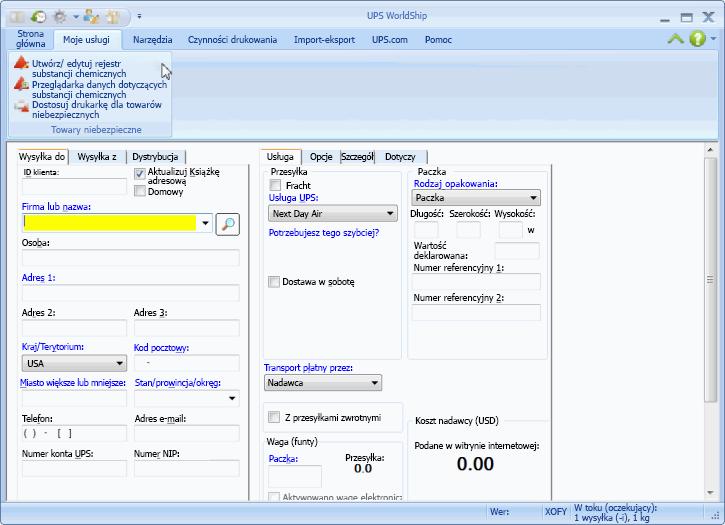Screen dimensions: 725x525
Task: Click the Wartość deklarowana input field
Action: click(x=517, y=251)
